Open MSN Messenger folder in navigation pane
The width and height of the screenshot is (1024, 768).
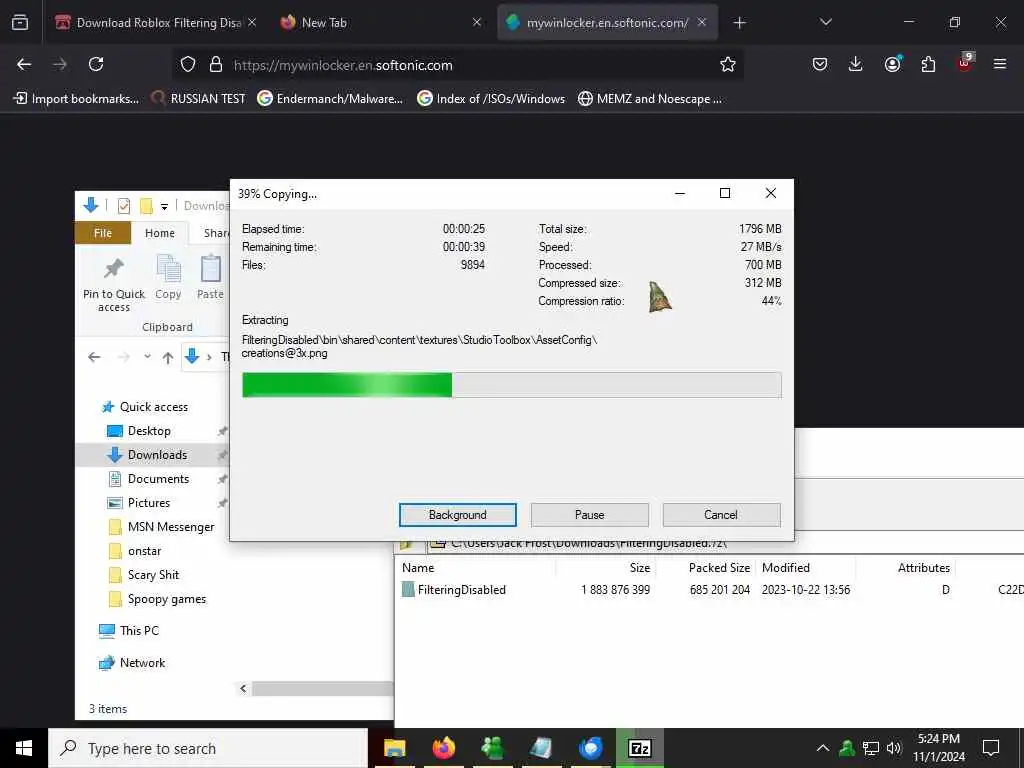[170, 527]
